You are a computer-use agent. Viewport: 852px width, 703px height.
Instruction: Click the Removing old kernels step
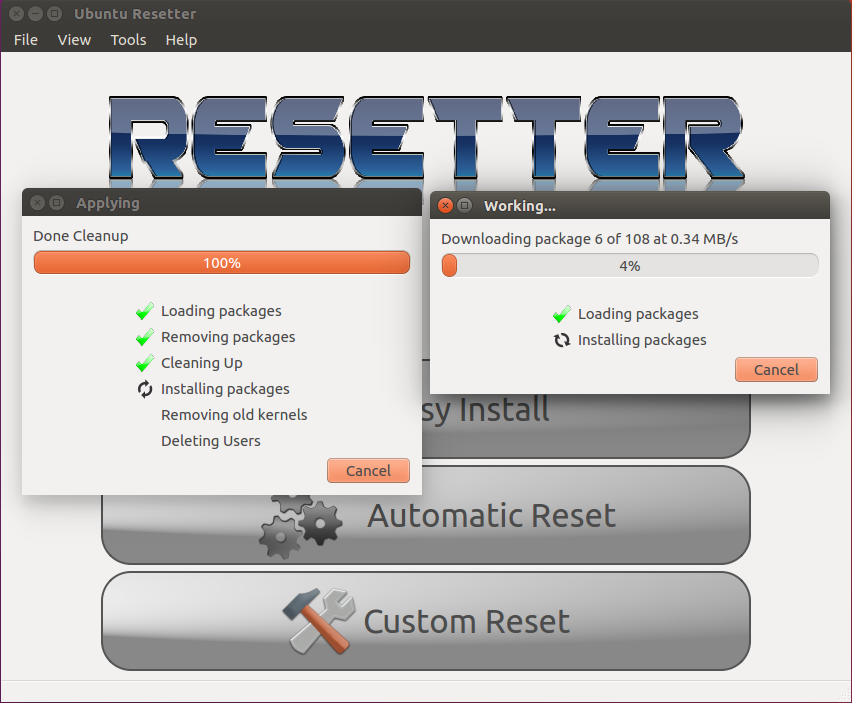[x=234, y=415]
